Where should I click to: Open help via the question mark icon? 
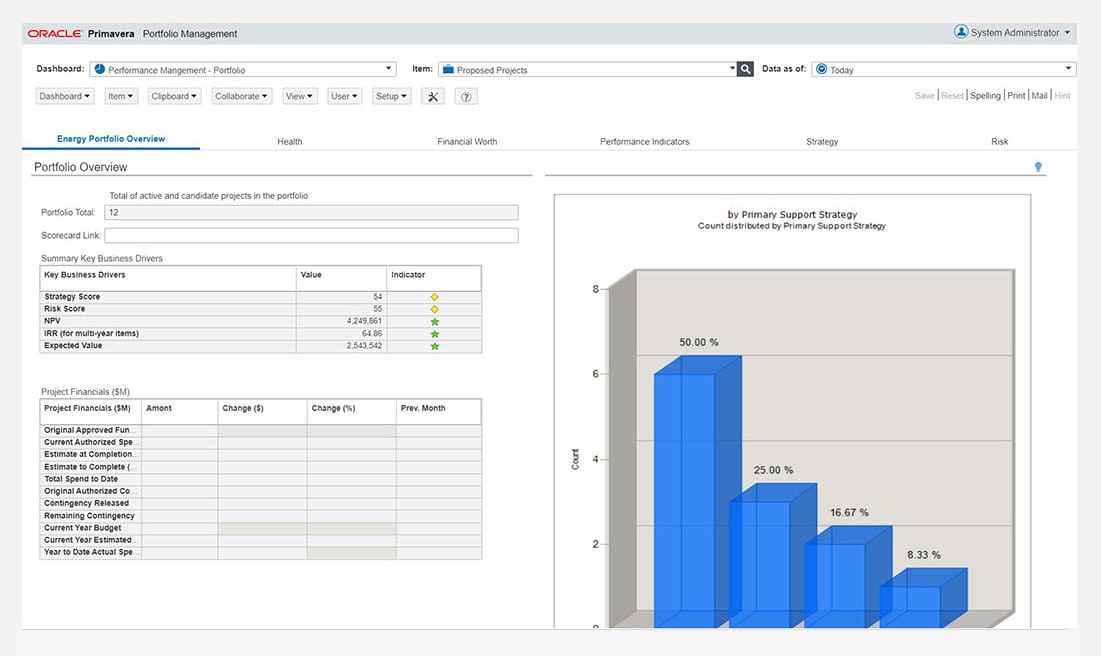tap(466, 97)
